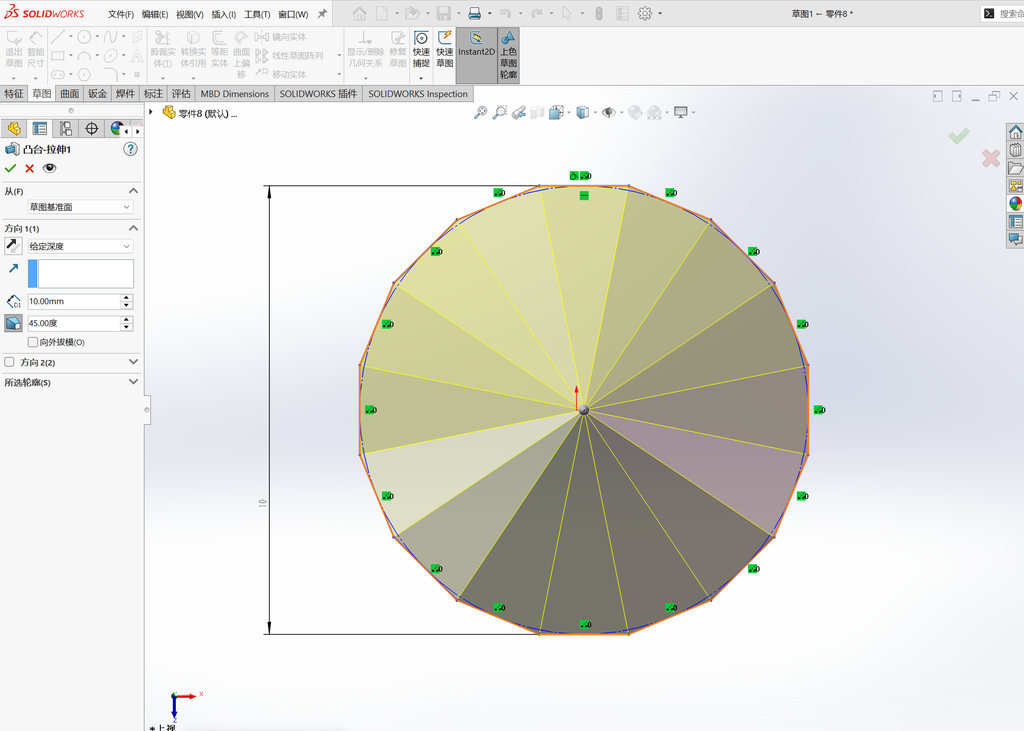This screenshot has width=1024, height=731.
Task: Open FeatureManager design tree tab
Action: tap(14, 129)
